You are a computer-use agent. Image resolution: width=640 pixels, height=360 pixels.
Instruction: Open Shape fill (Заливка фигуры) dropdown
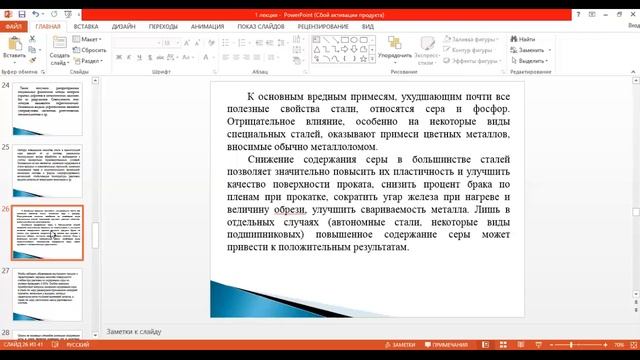[472, 39]
